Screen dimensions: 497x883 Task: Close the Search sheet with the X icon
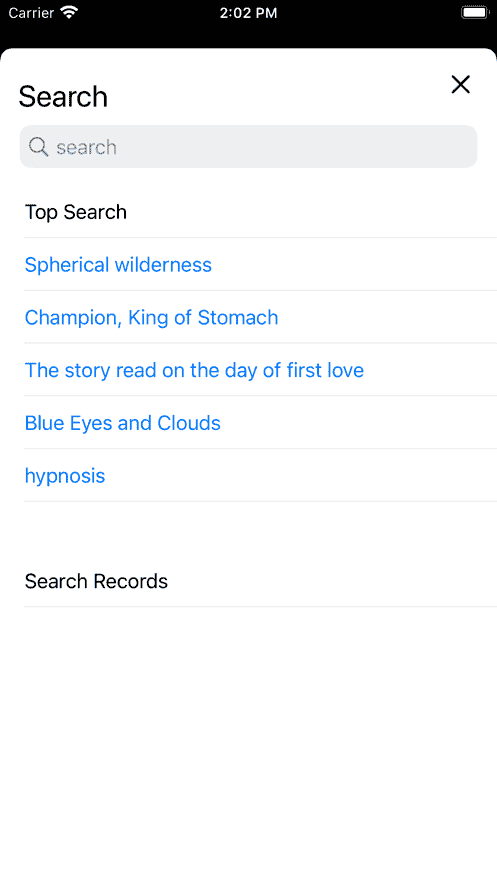pyautogui.click(x=460, y=84)
